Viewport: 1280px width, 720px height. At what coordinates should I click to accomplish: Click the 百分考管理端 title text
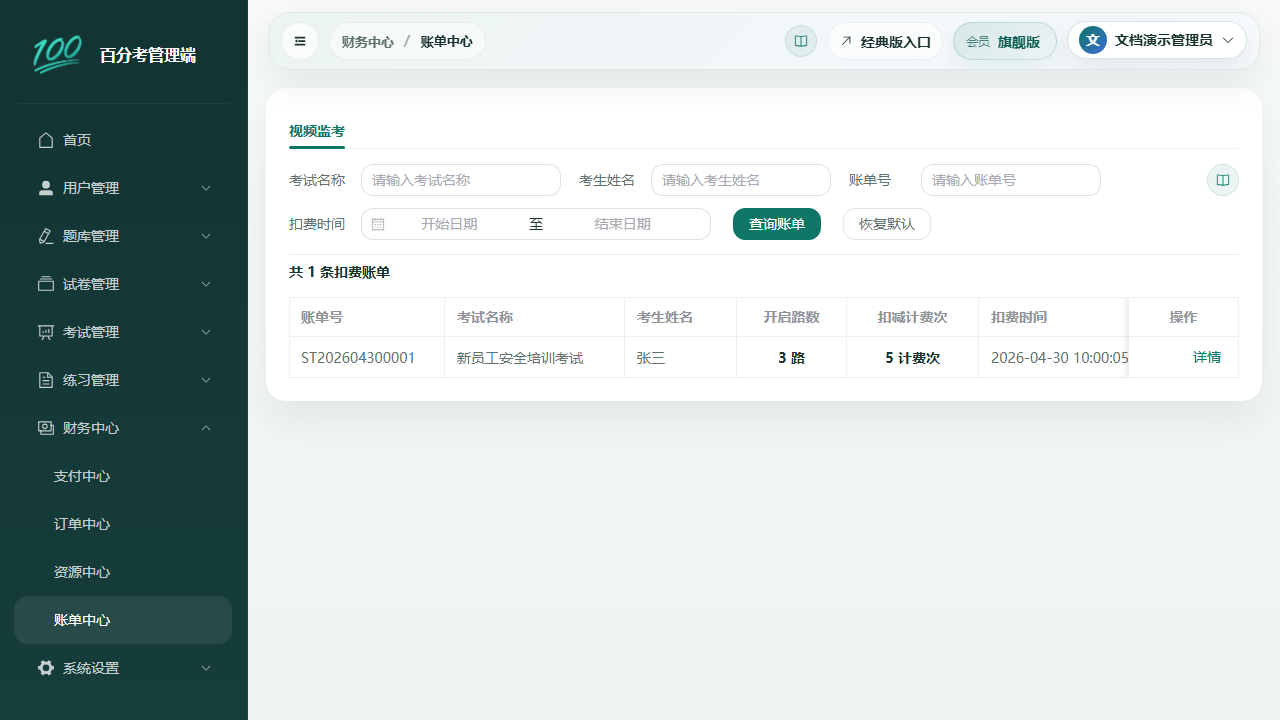(148, 55)
